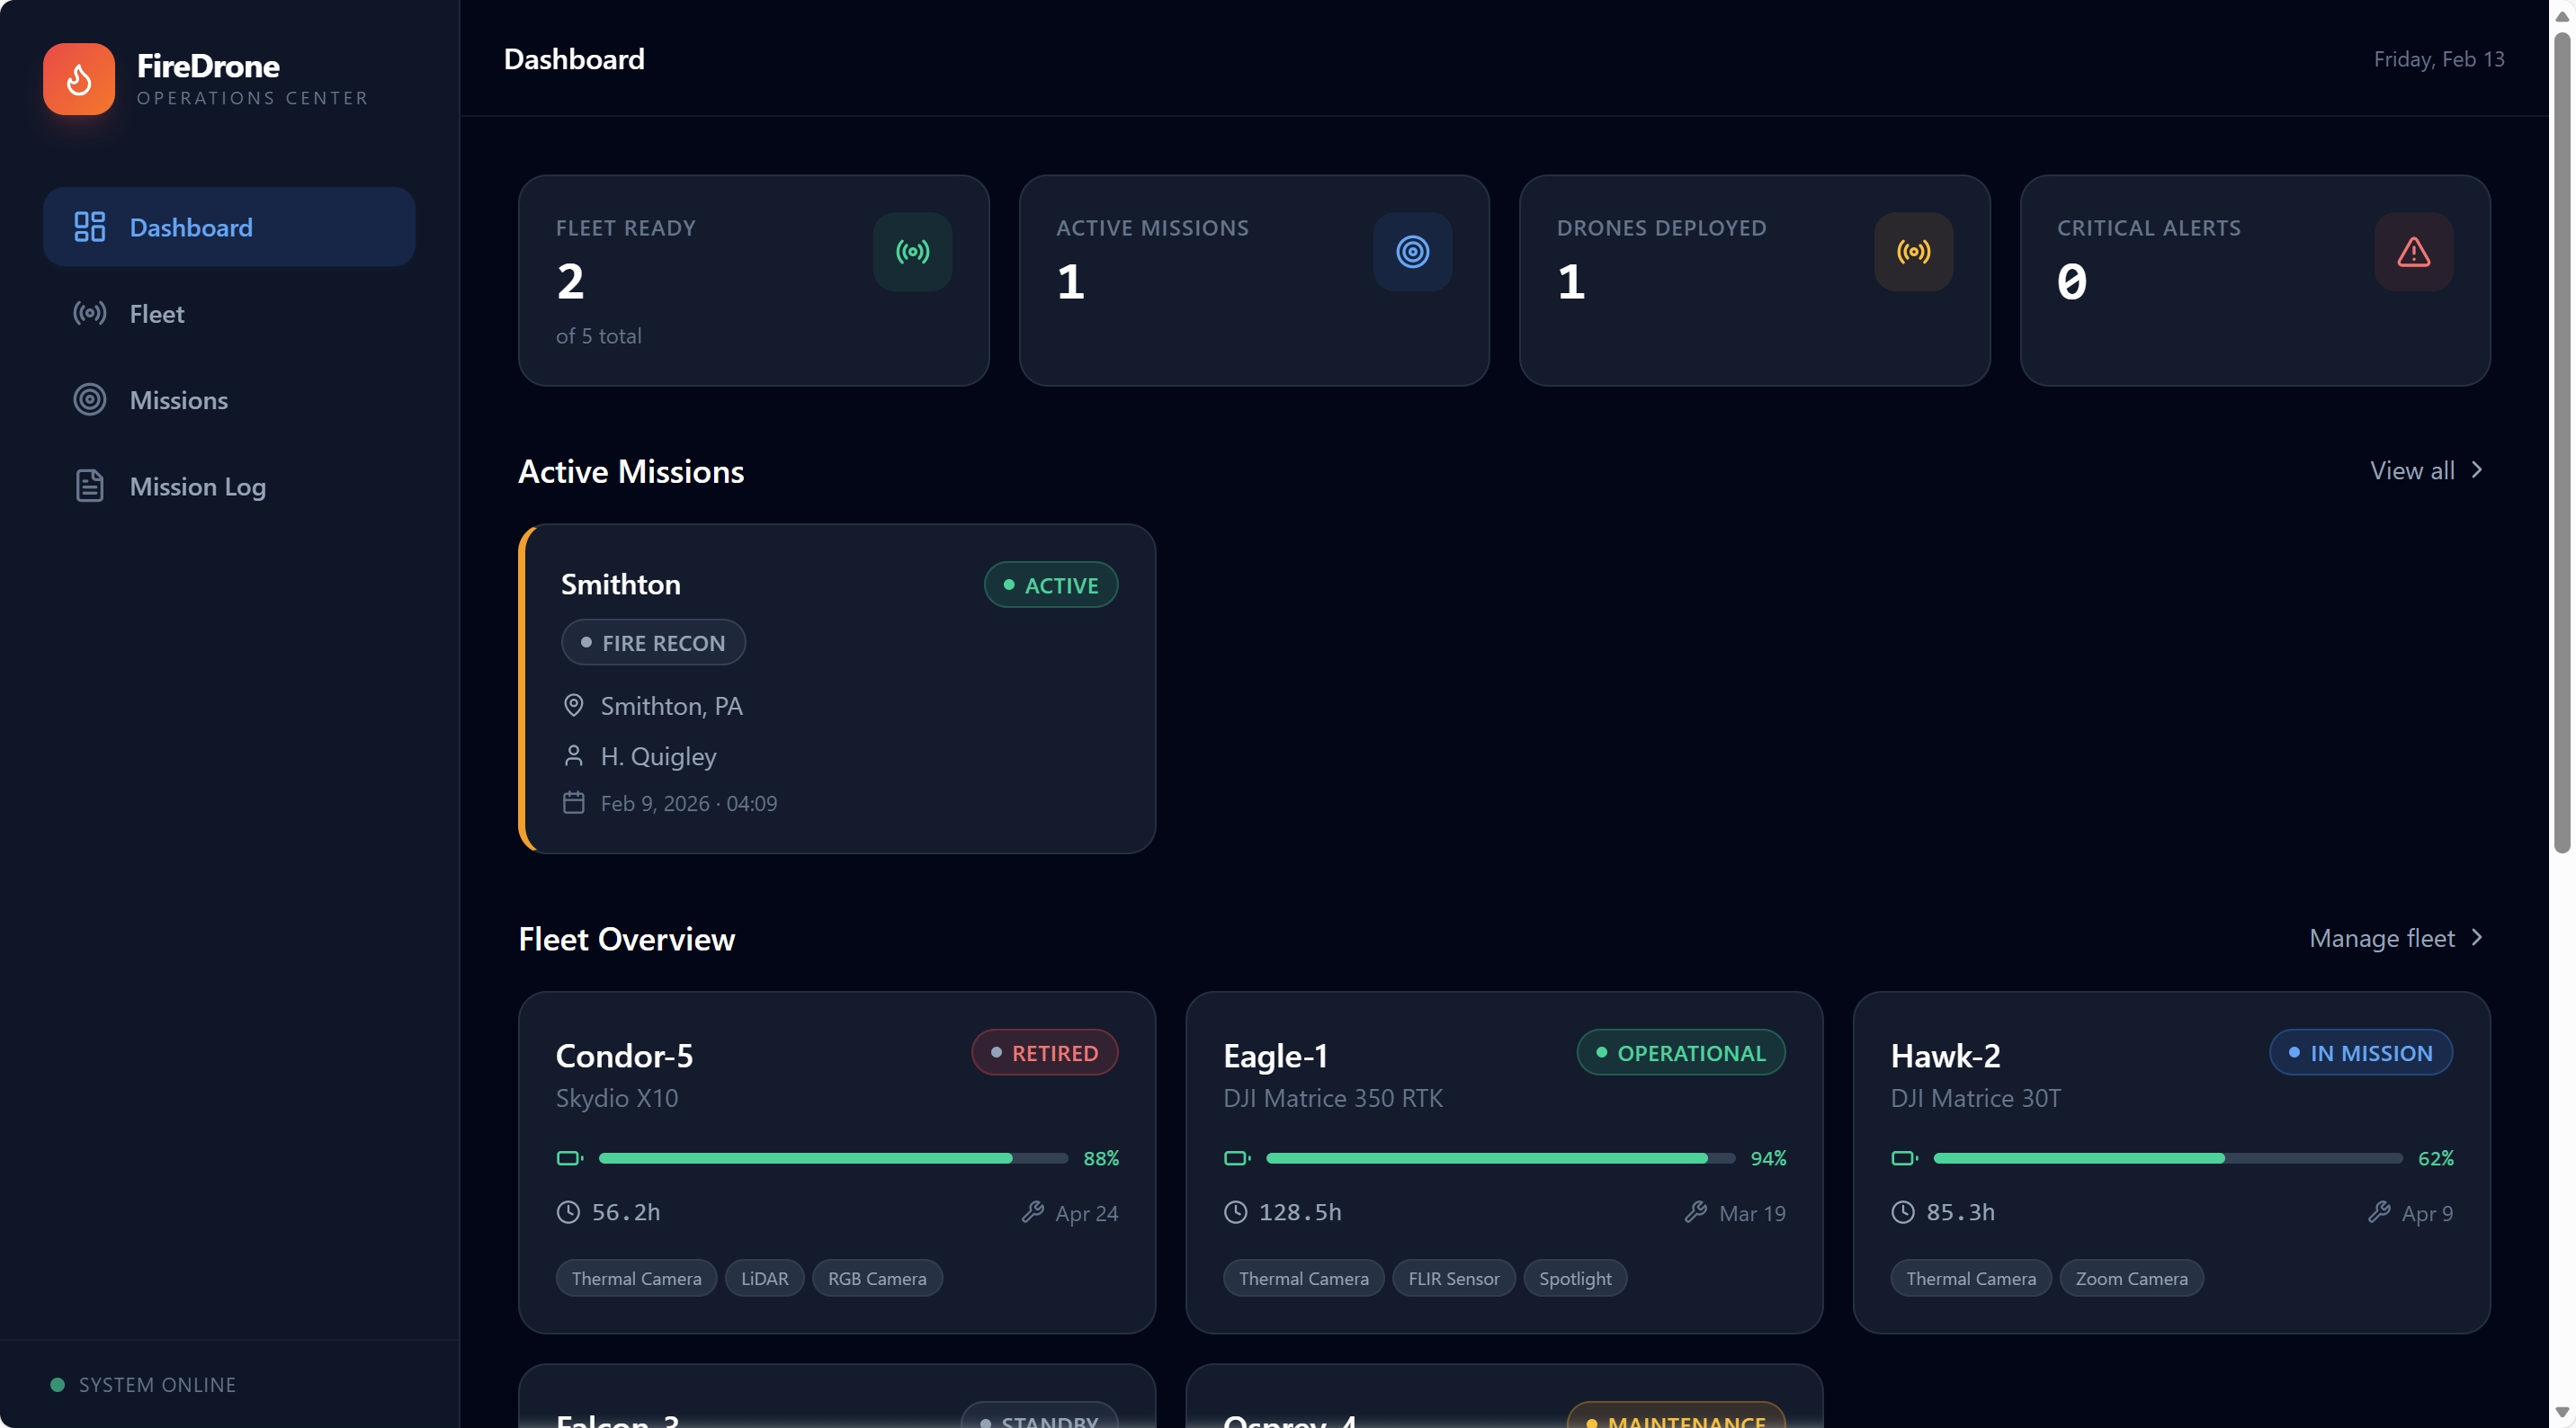The image size is (2576, 1428).
Task: Click the clock icon beside 85.3h
Action: point(1903,1213)
